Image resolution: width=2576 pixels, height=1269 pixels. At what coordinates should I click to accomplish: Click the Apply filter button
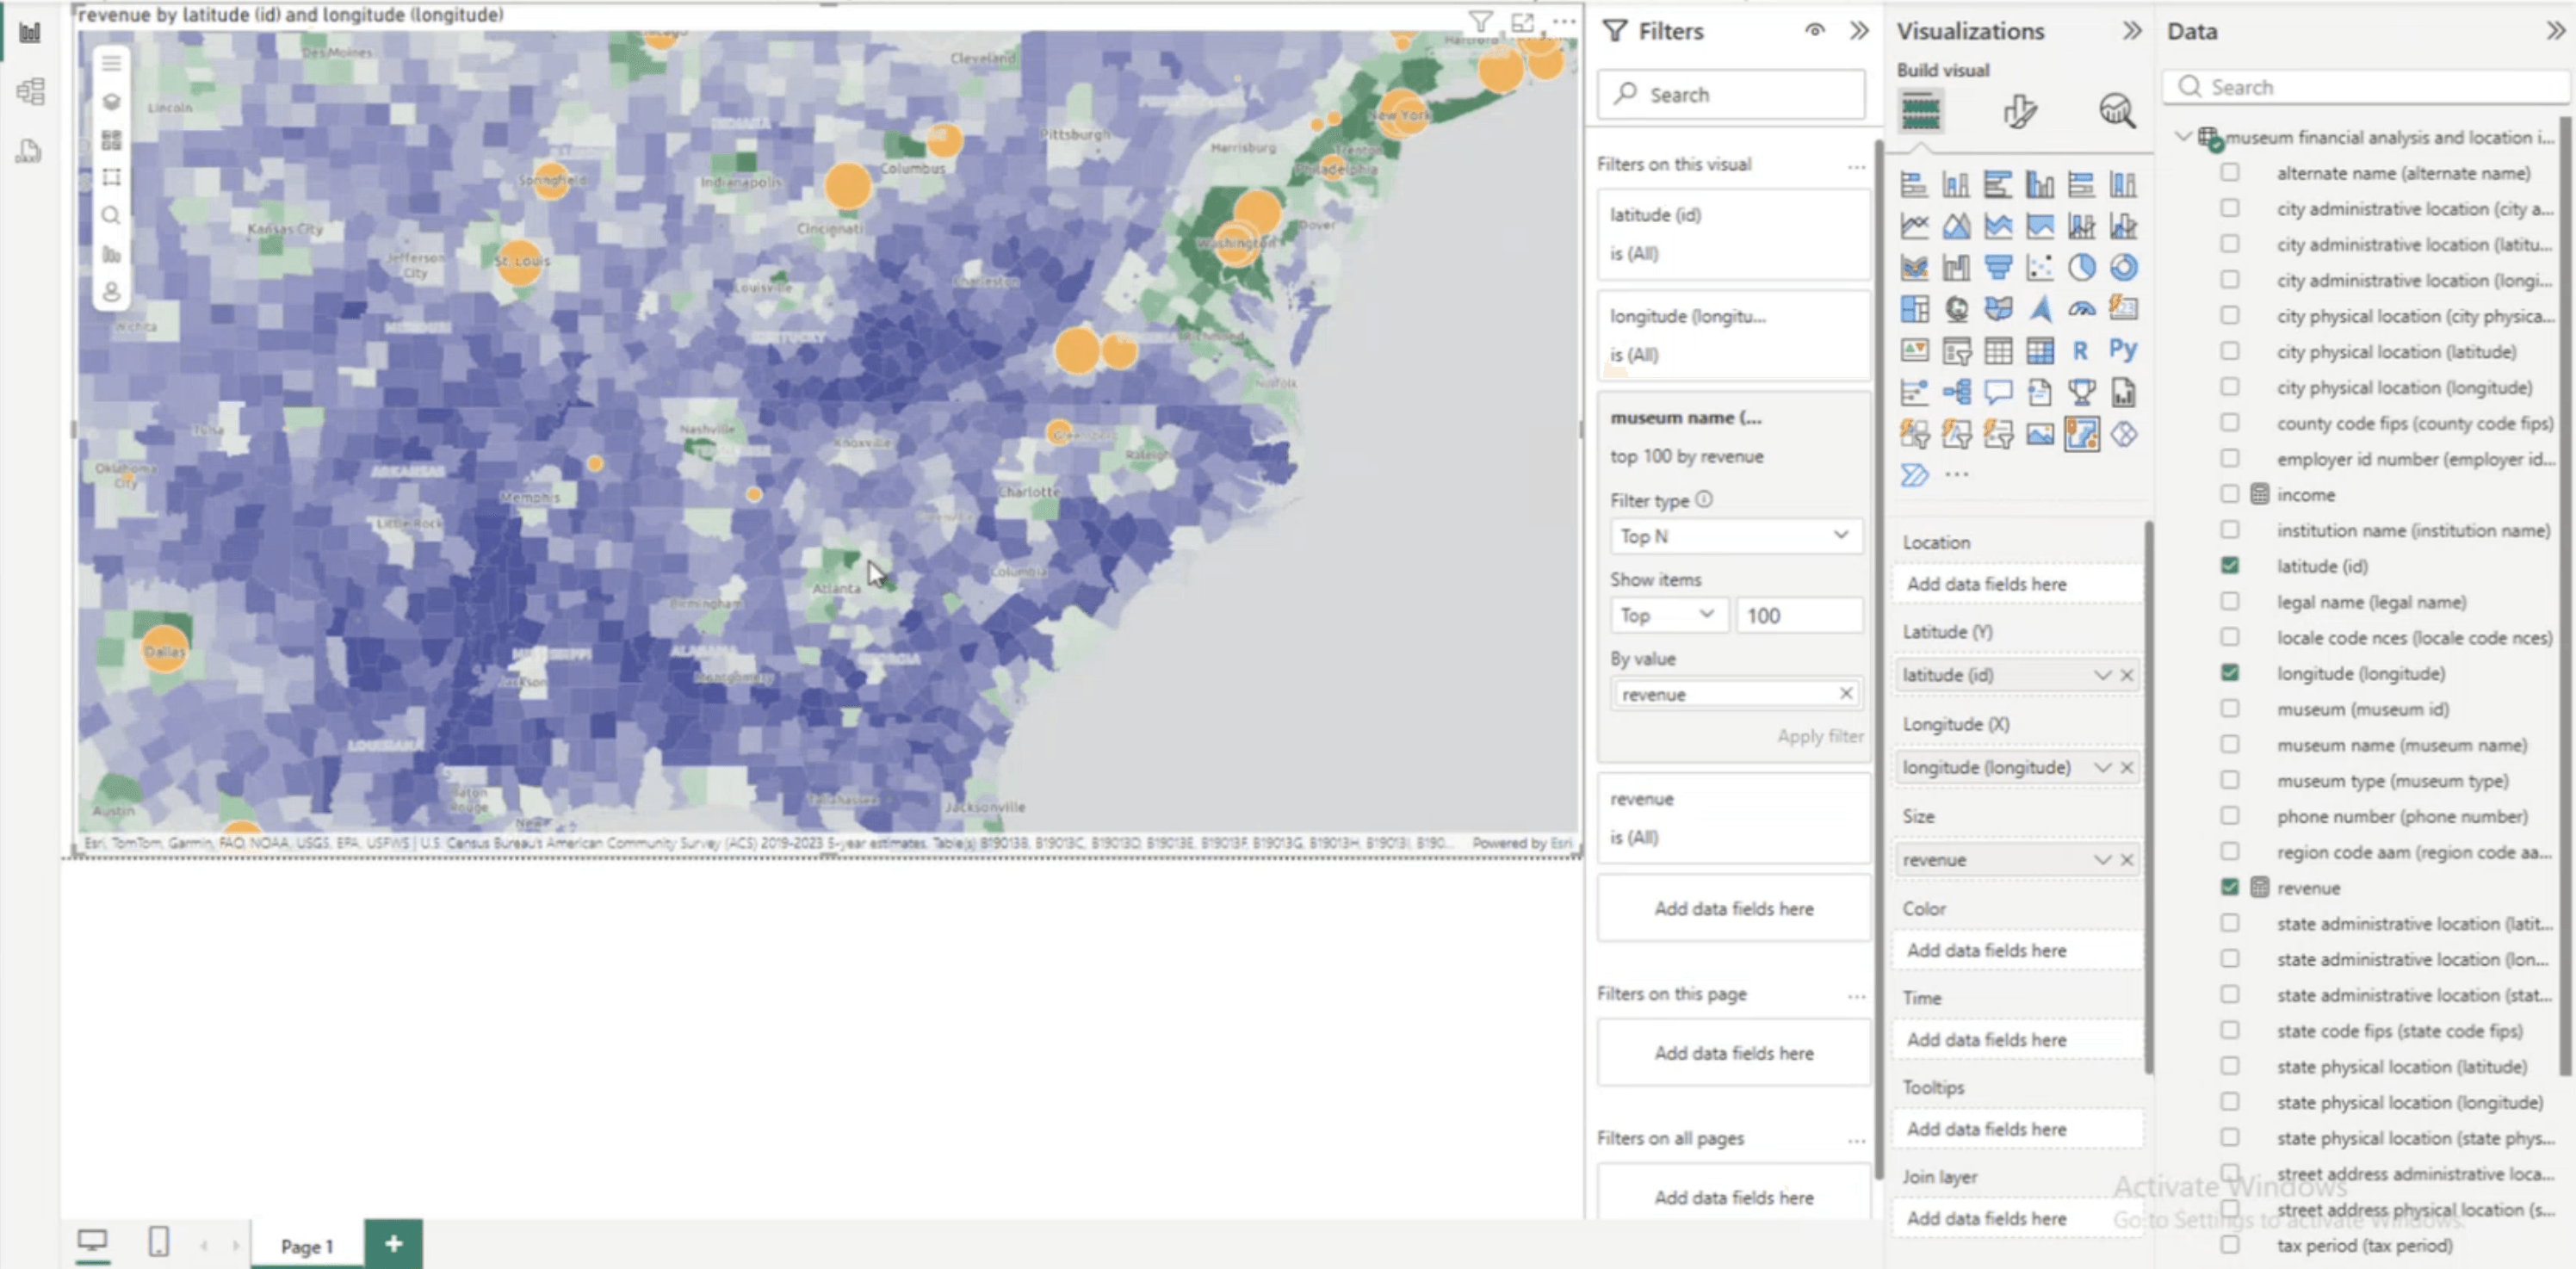coord(1821,736)
